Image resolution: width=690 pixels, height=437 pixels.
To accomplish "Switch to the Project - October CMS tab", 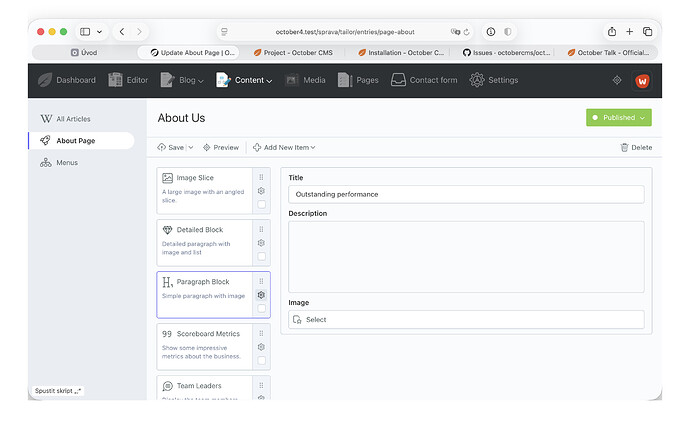I will click(299, 52).
